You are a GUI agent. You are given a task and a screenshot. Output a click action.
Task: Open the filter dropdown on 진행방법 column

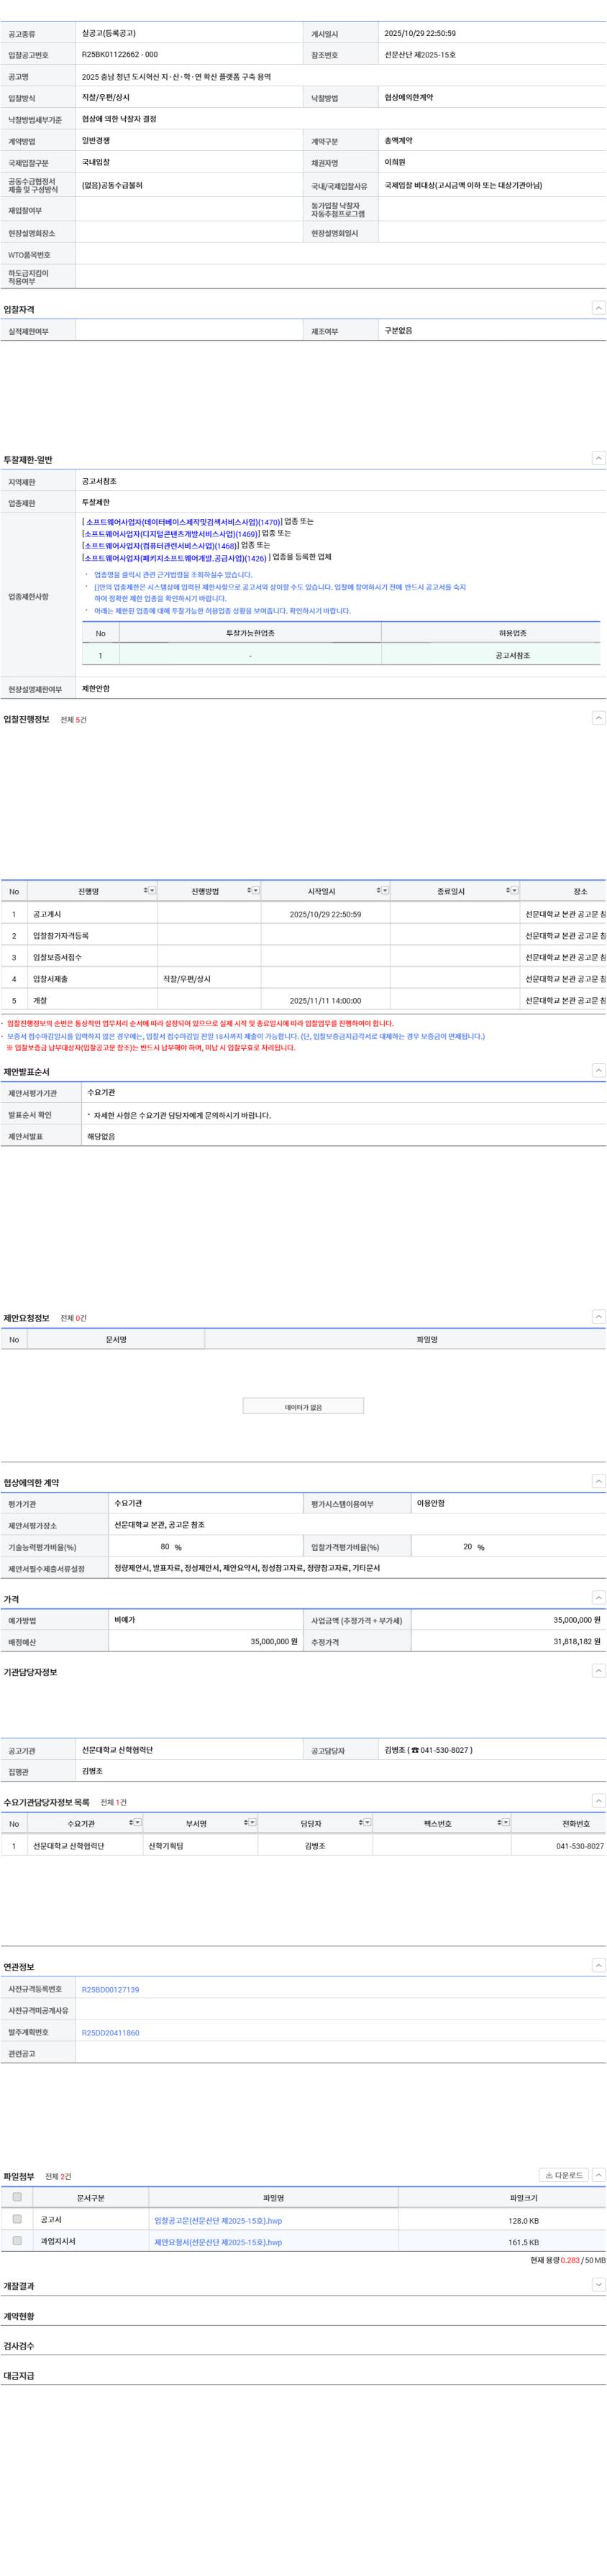tap(256, 890)
